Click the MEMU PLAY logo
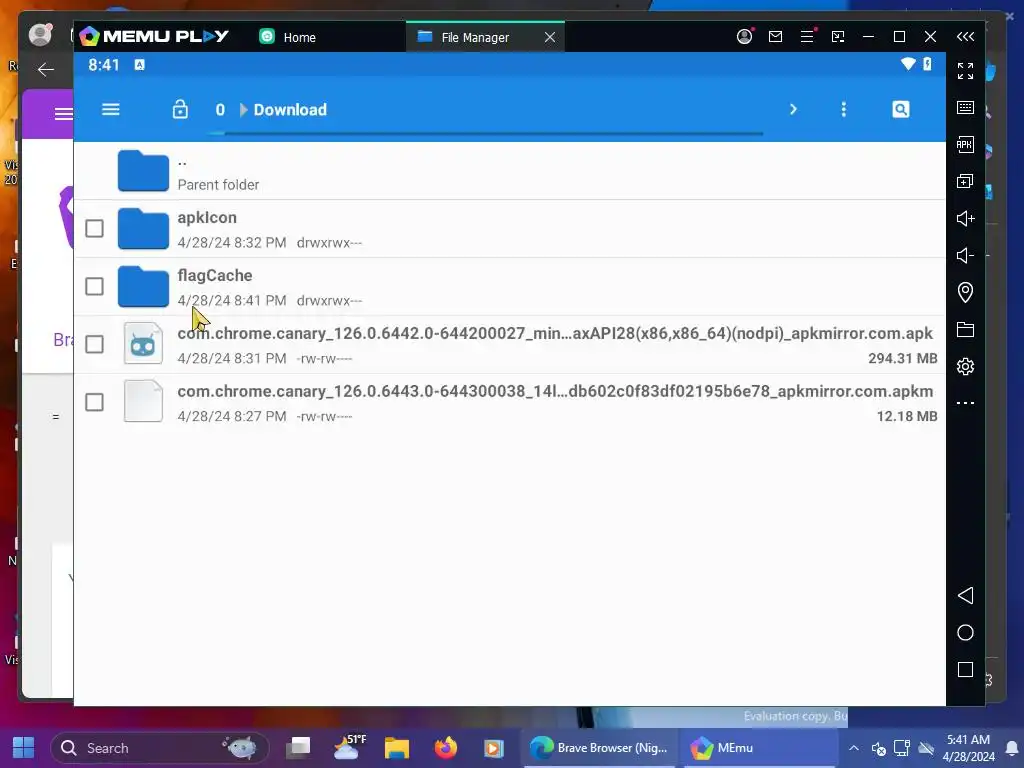The height and width of the screenshot is (768, 1024). [x=154, y=37]
